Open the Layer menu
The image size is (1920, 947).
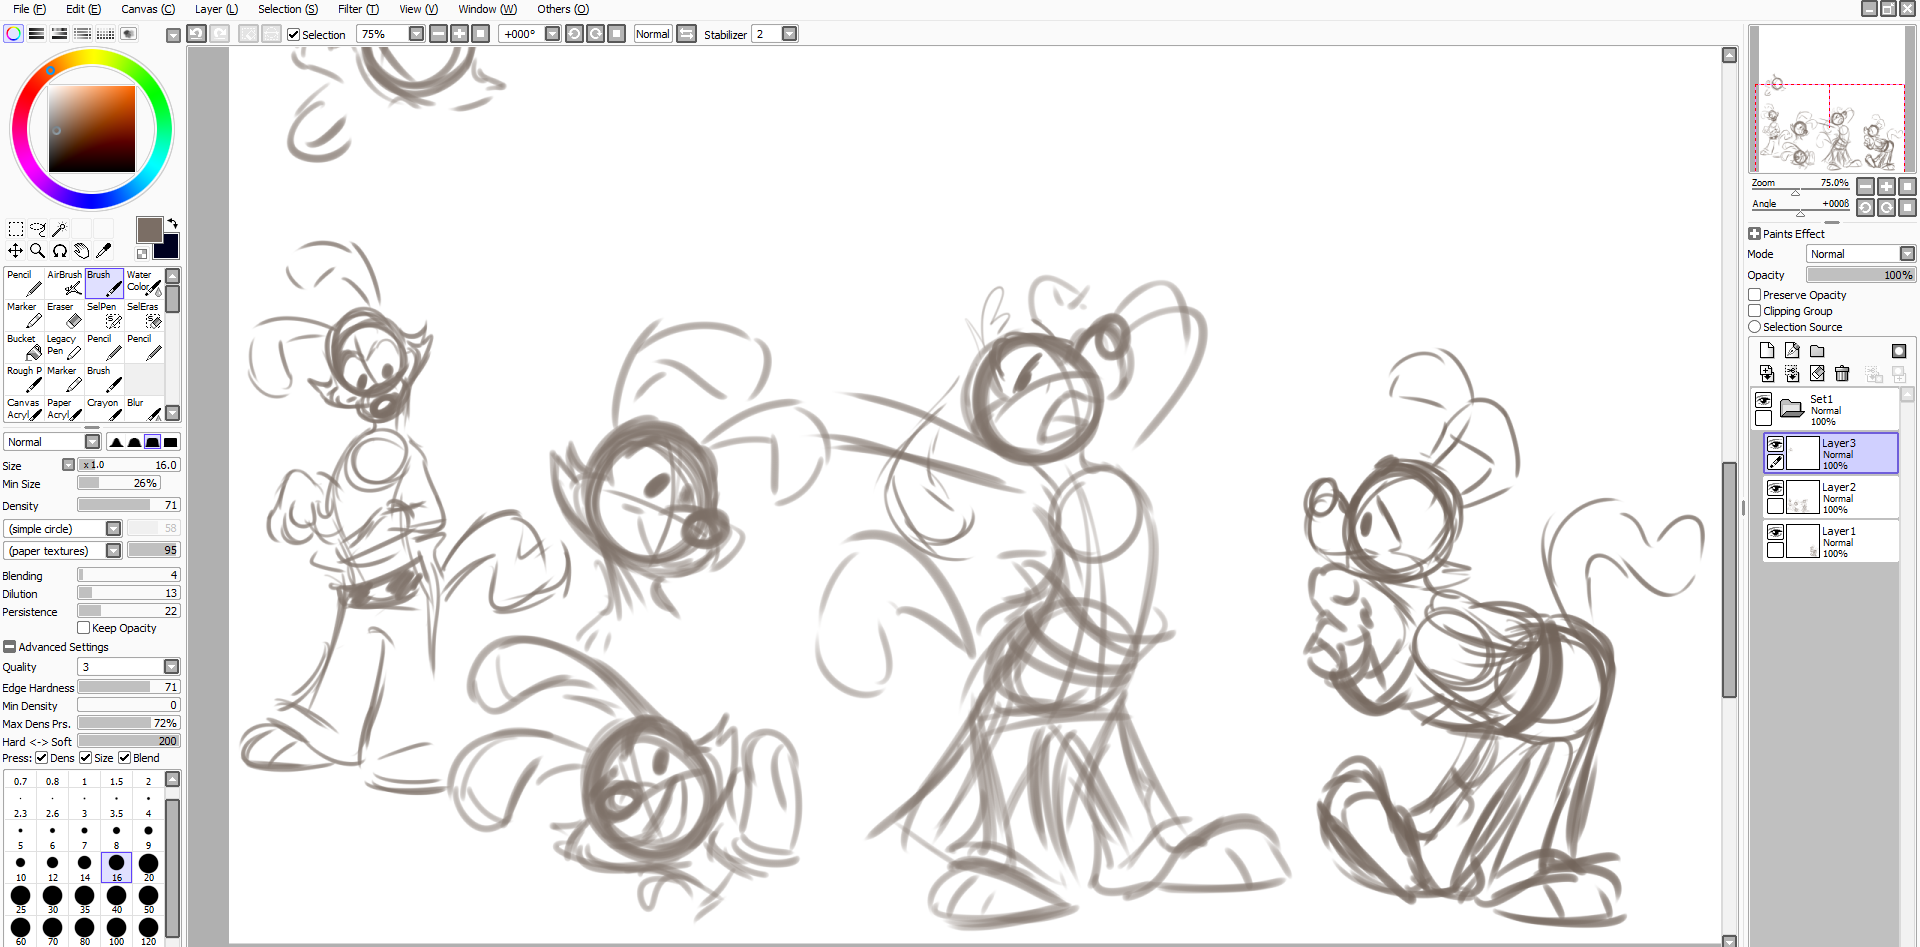pyautogui.click(x=216, y=9)
